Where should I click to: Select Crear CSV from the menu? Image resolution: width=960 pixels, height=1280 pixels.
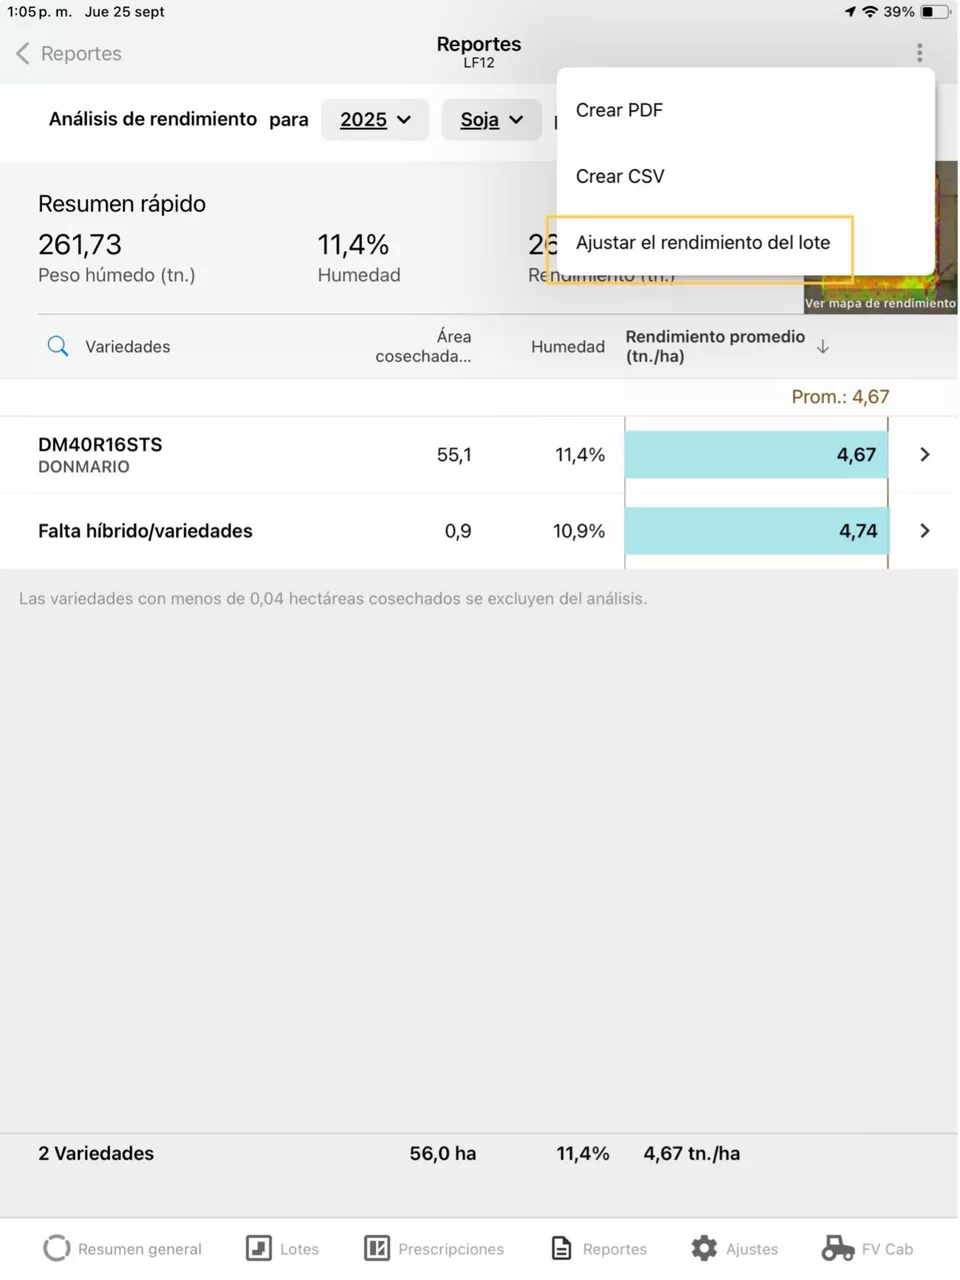[x=620, y=176]
